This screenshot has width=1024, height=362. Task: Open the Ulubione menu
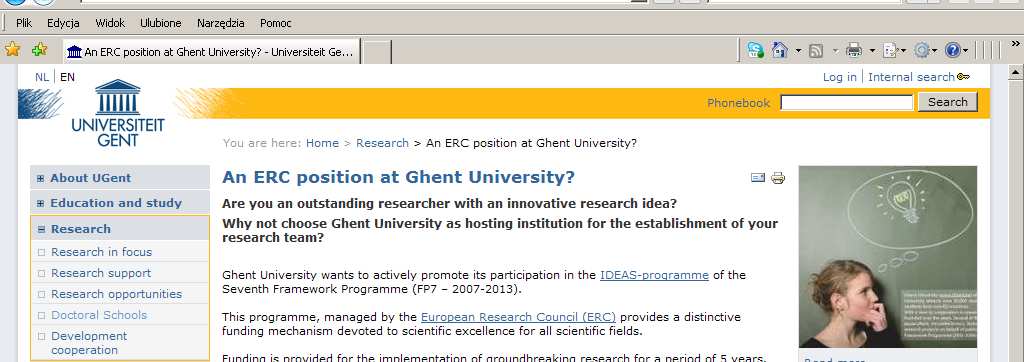[x=161, y=23]
